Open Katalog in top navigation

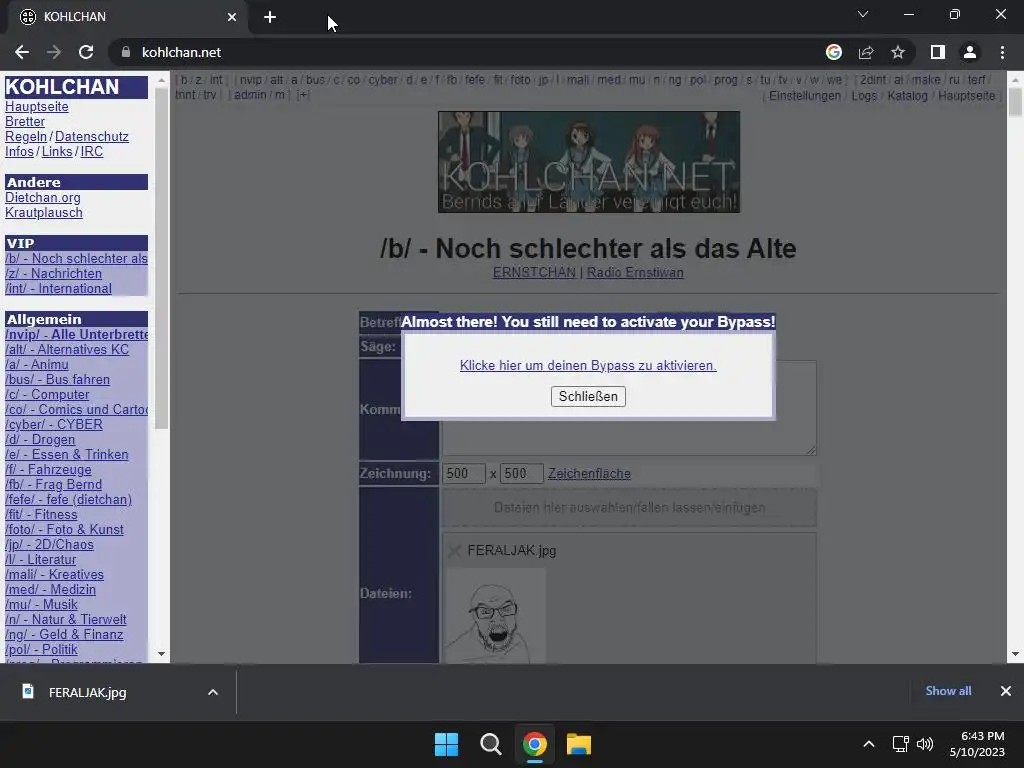point(907,96)
